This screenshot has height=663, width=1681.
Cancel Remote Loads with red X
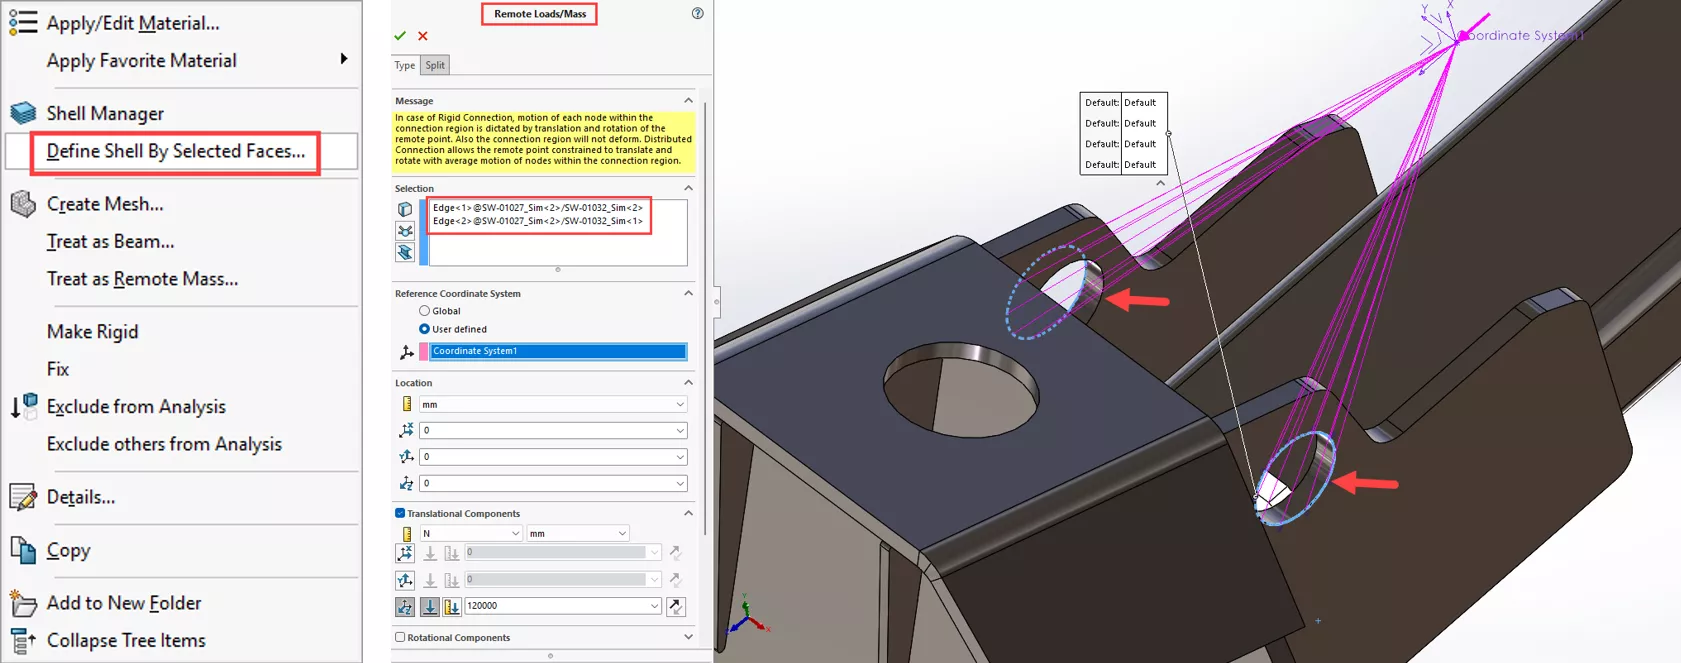(x=423, y=36)
